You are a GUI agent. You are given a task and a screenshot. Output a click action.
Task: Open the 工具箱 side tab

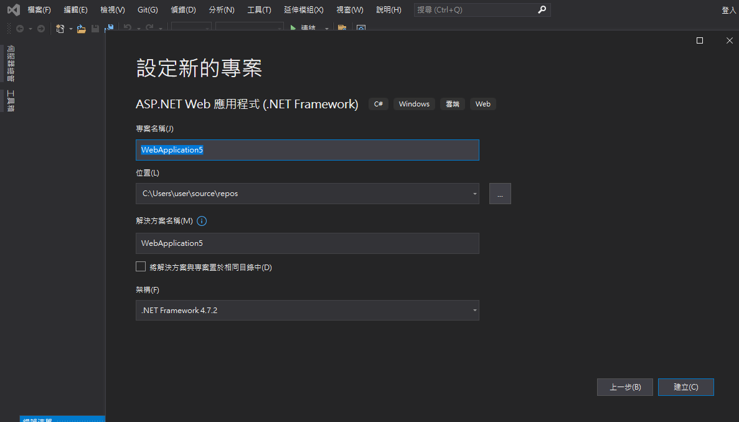pos(10,101)
